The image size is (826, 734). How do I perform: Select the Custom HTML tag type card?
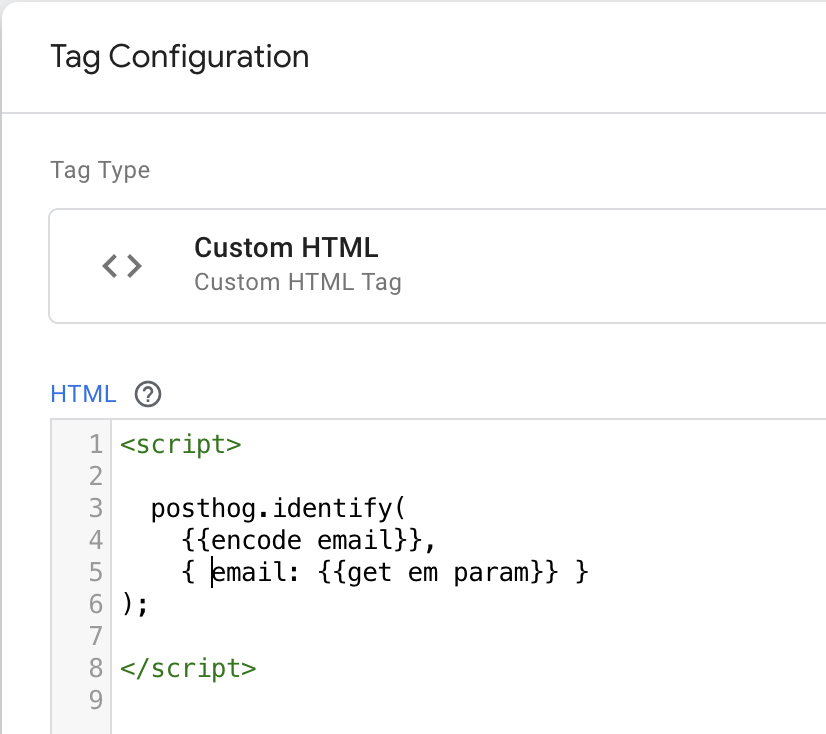coord(437,266)
